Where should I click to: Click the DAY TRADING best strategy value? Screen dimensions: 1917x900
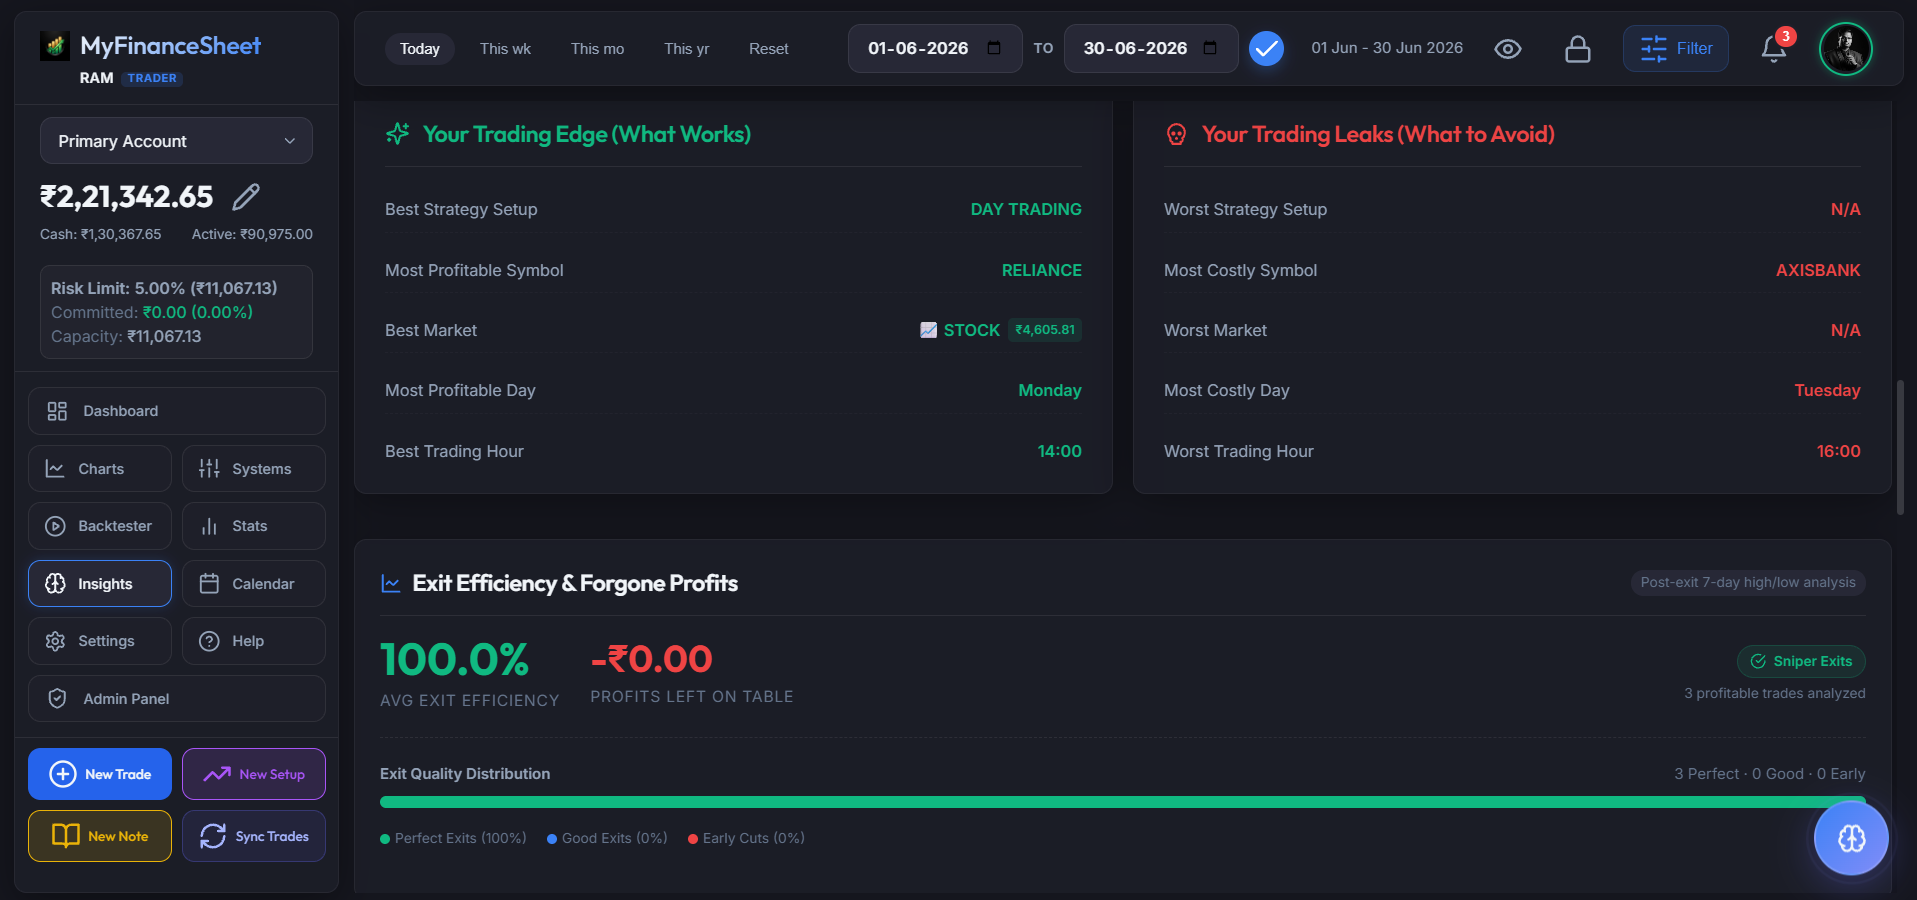tap(1026, 209)
